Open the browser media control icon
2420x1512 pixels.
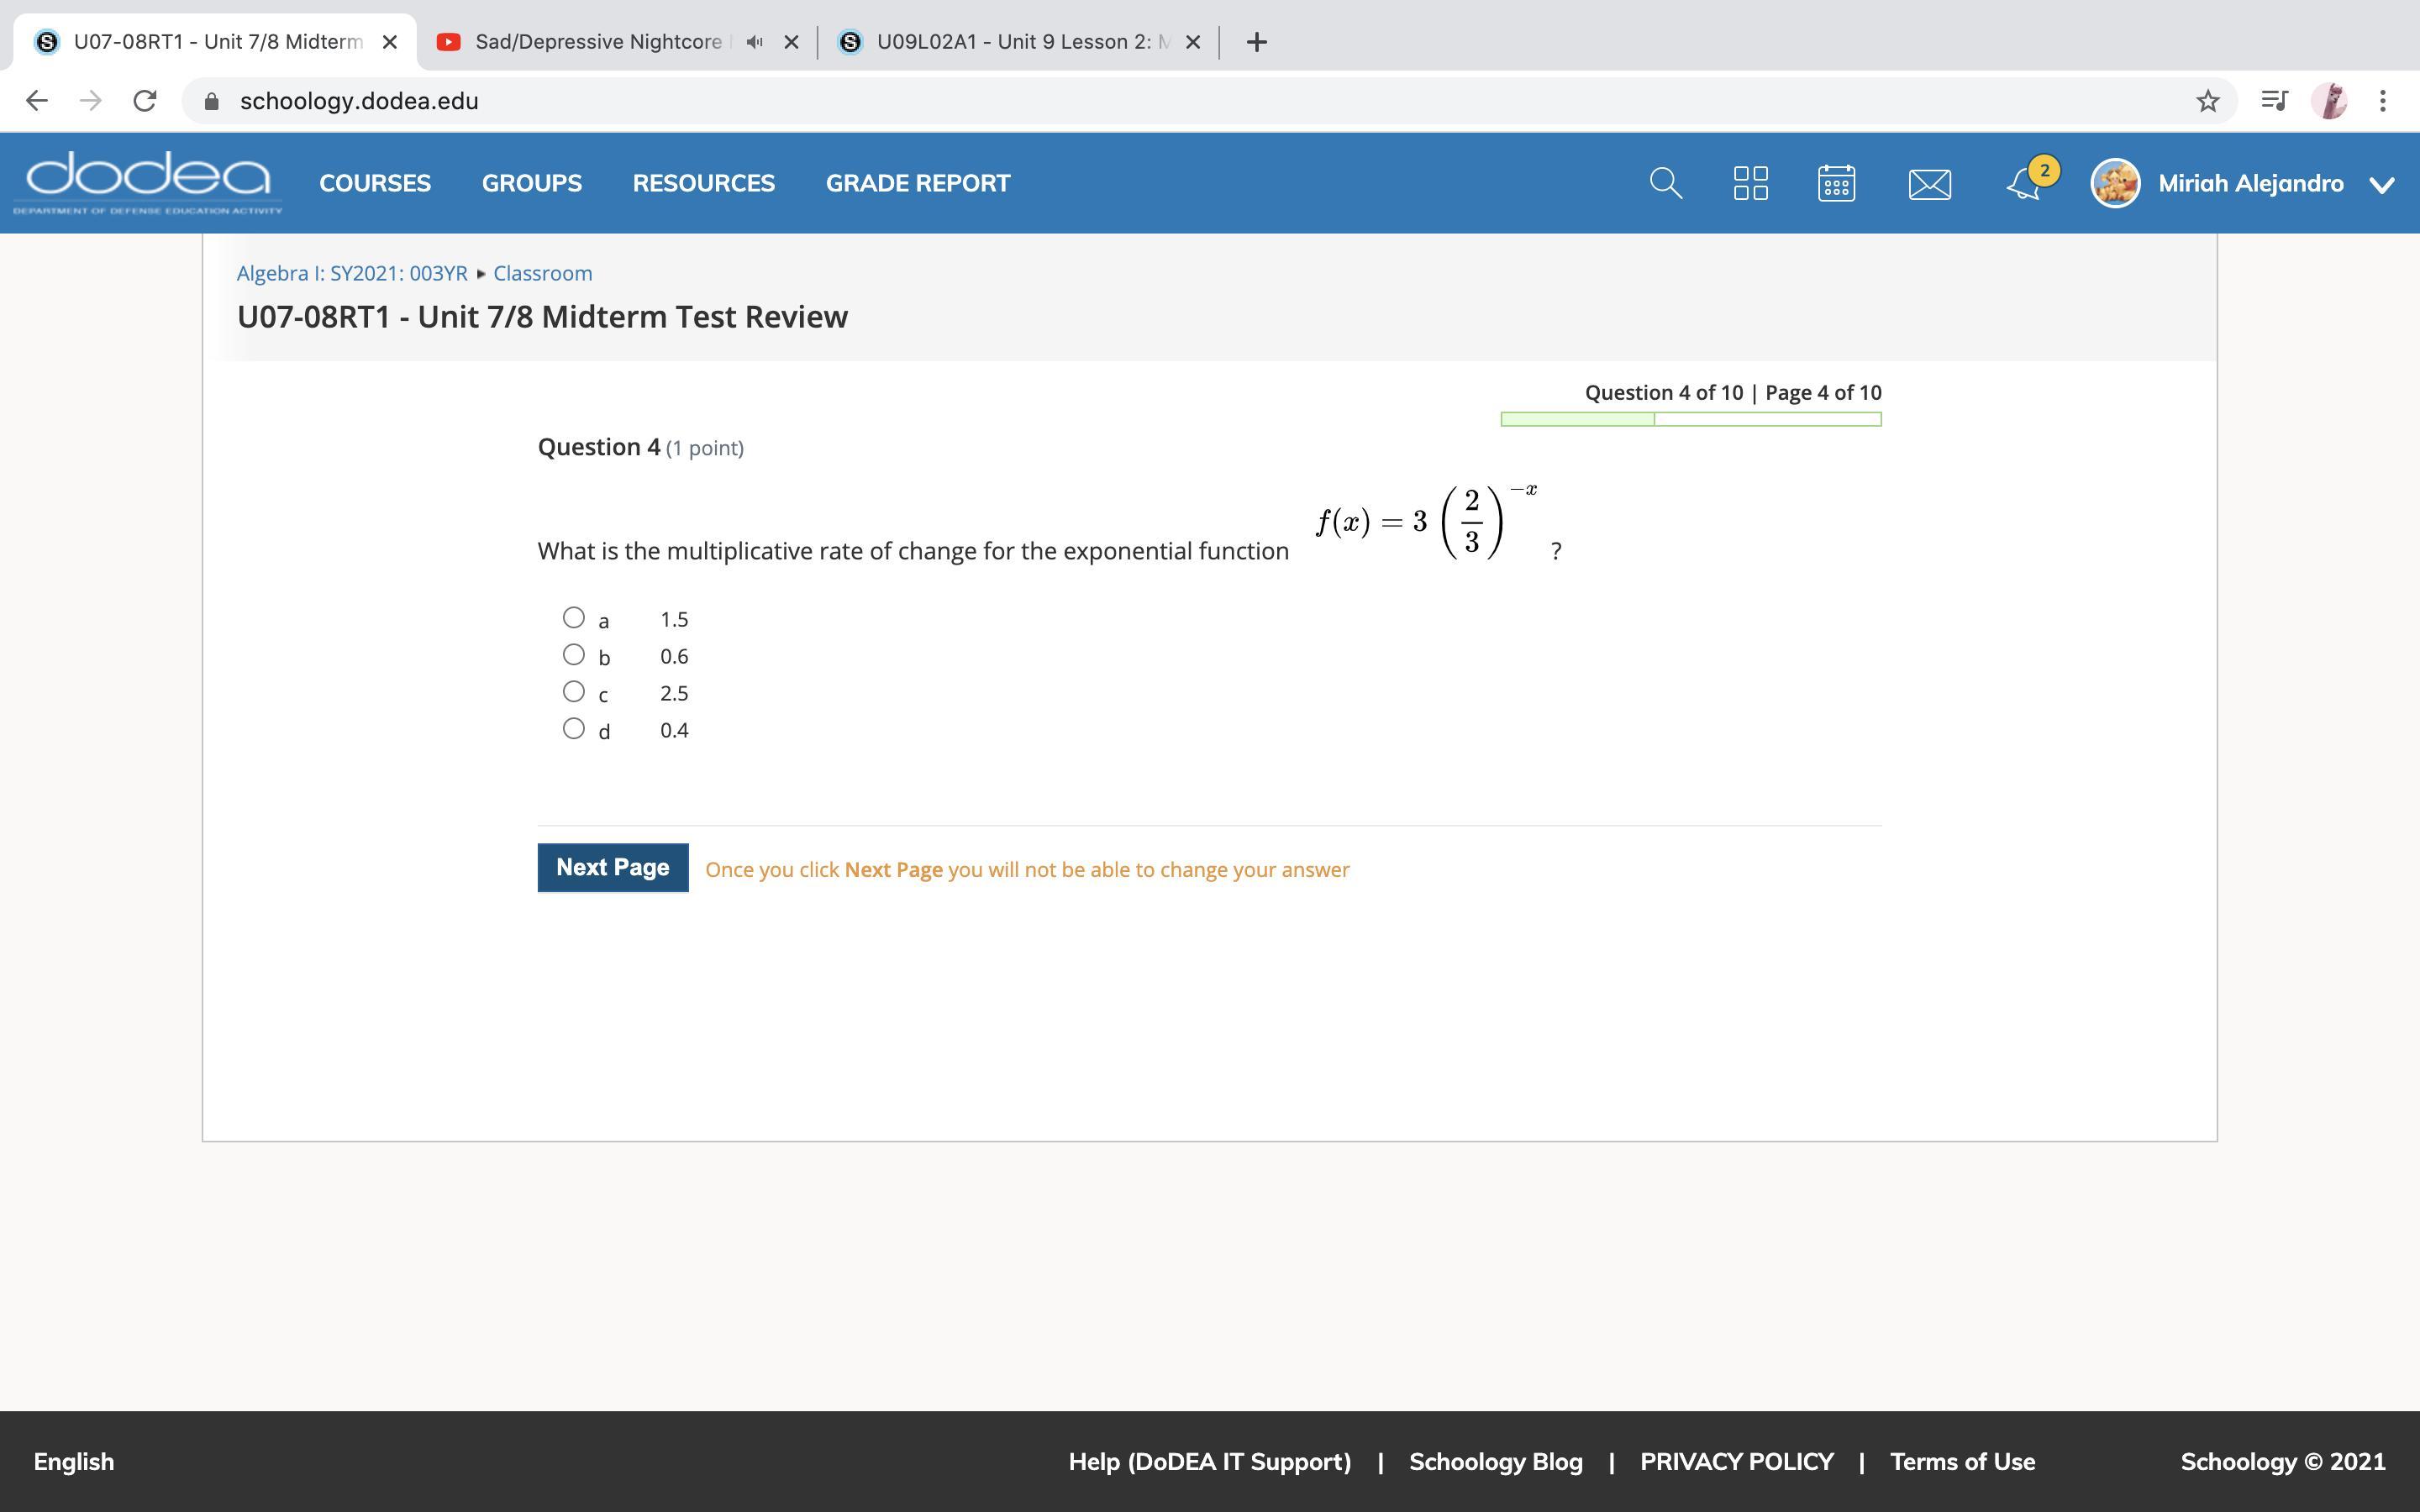(2274, 101)
